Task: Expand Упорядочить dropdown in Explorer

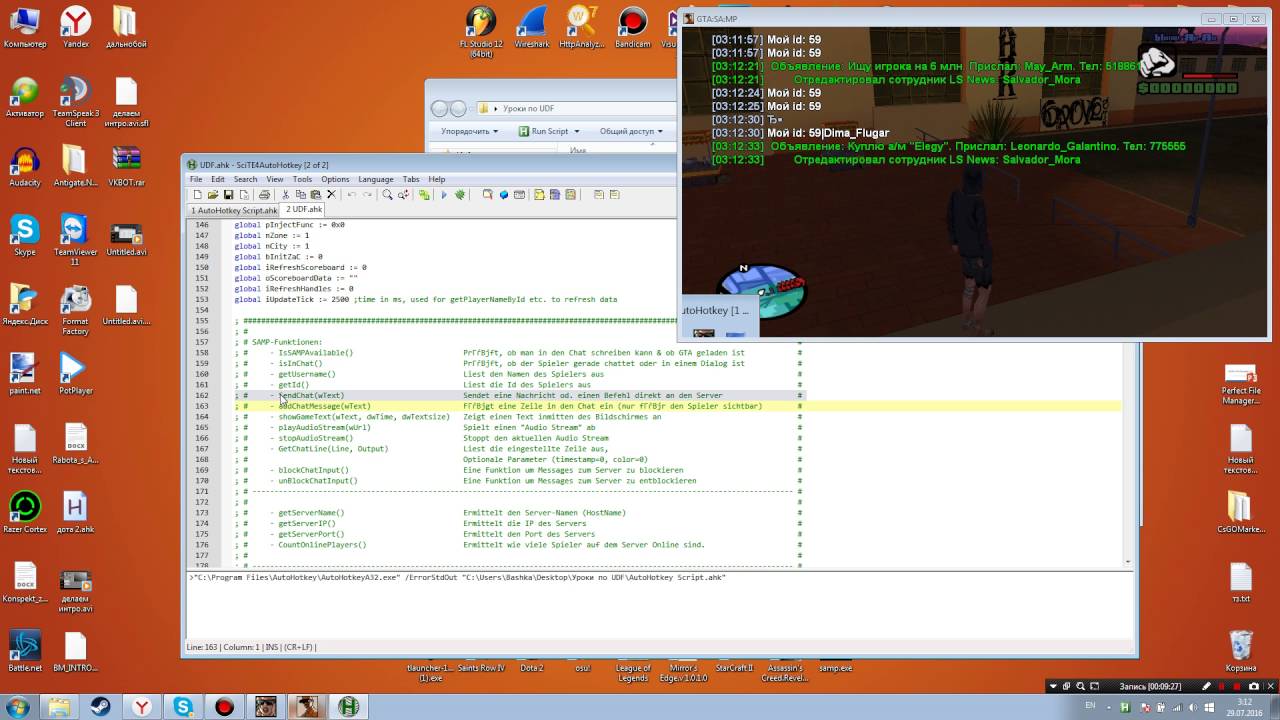Action: [469, 131]
